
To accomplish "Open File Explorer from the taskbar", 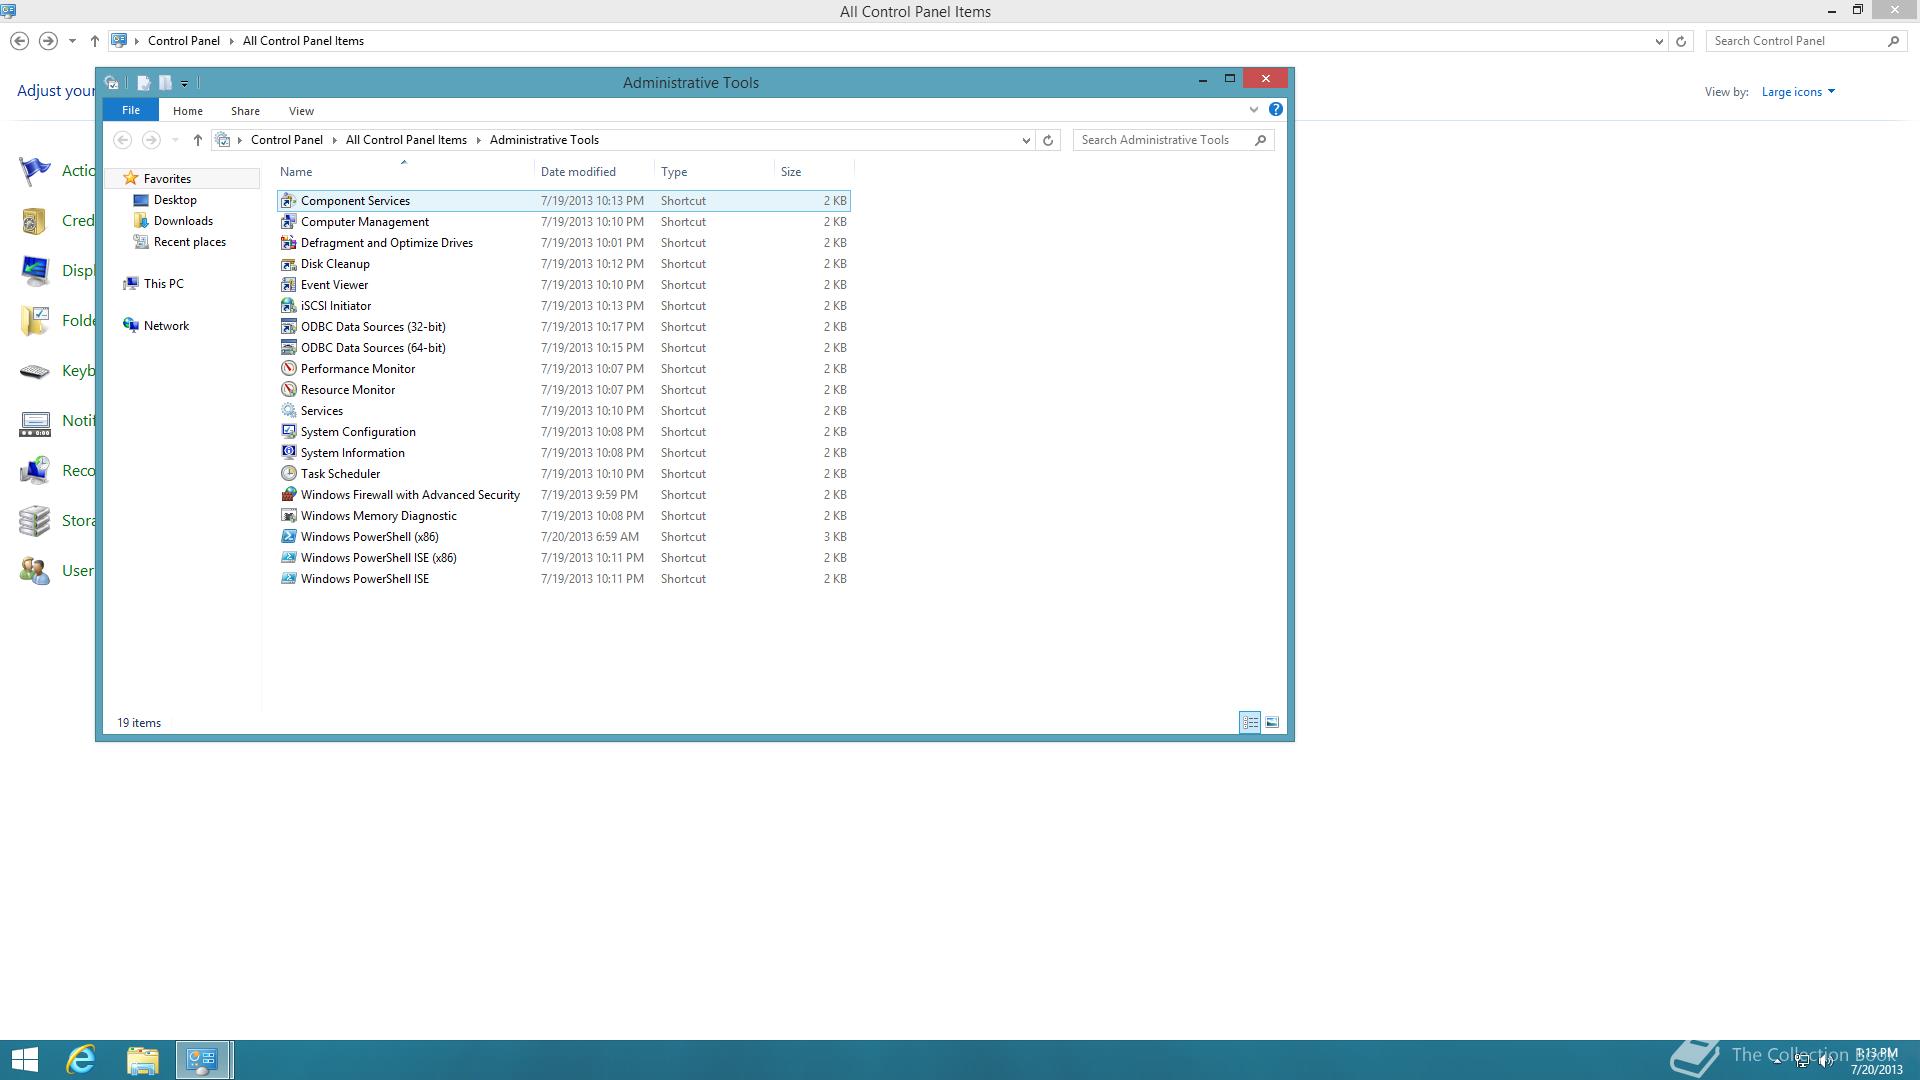I will [142, 1060].
